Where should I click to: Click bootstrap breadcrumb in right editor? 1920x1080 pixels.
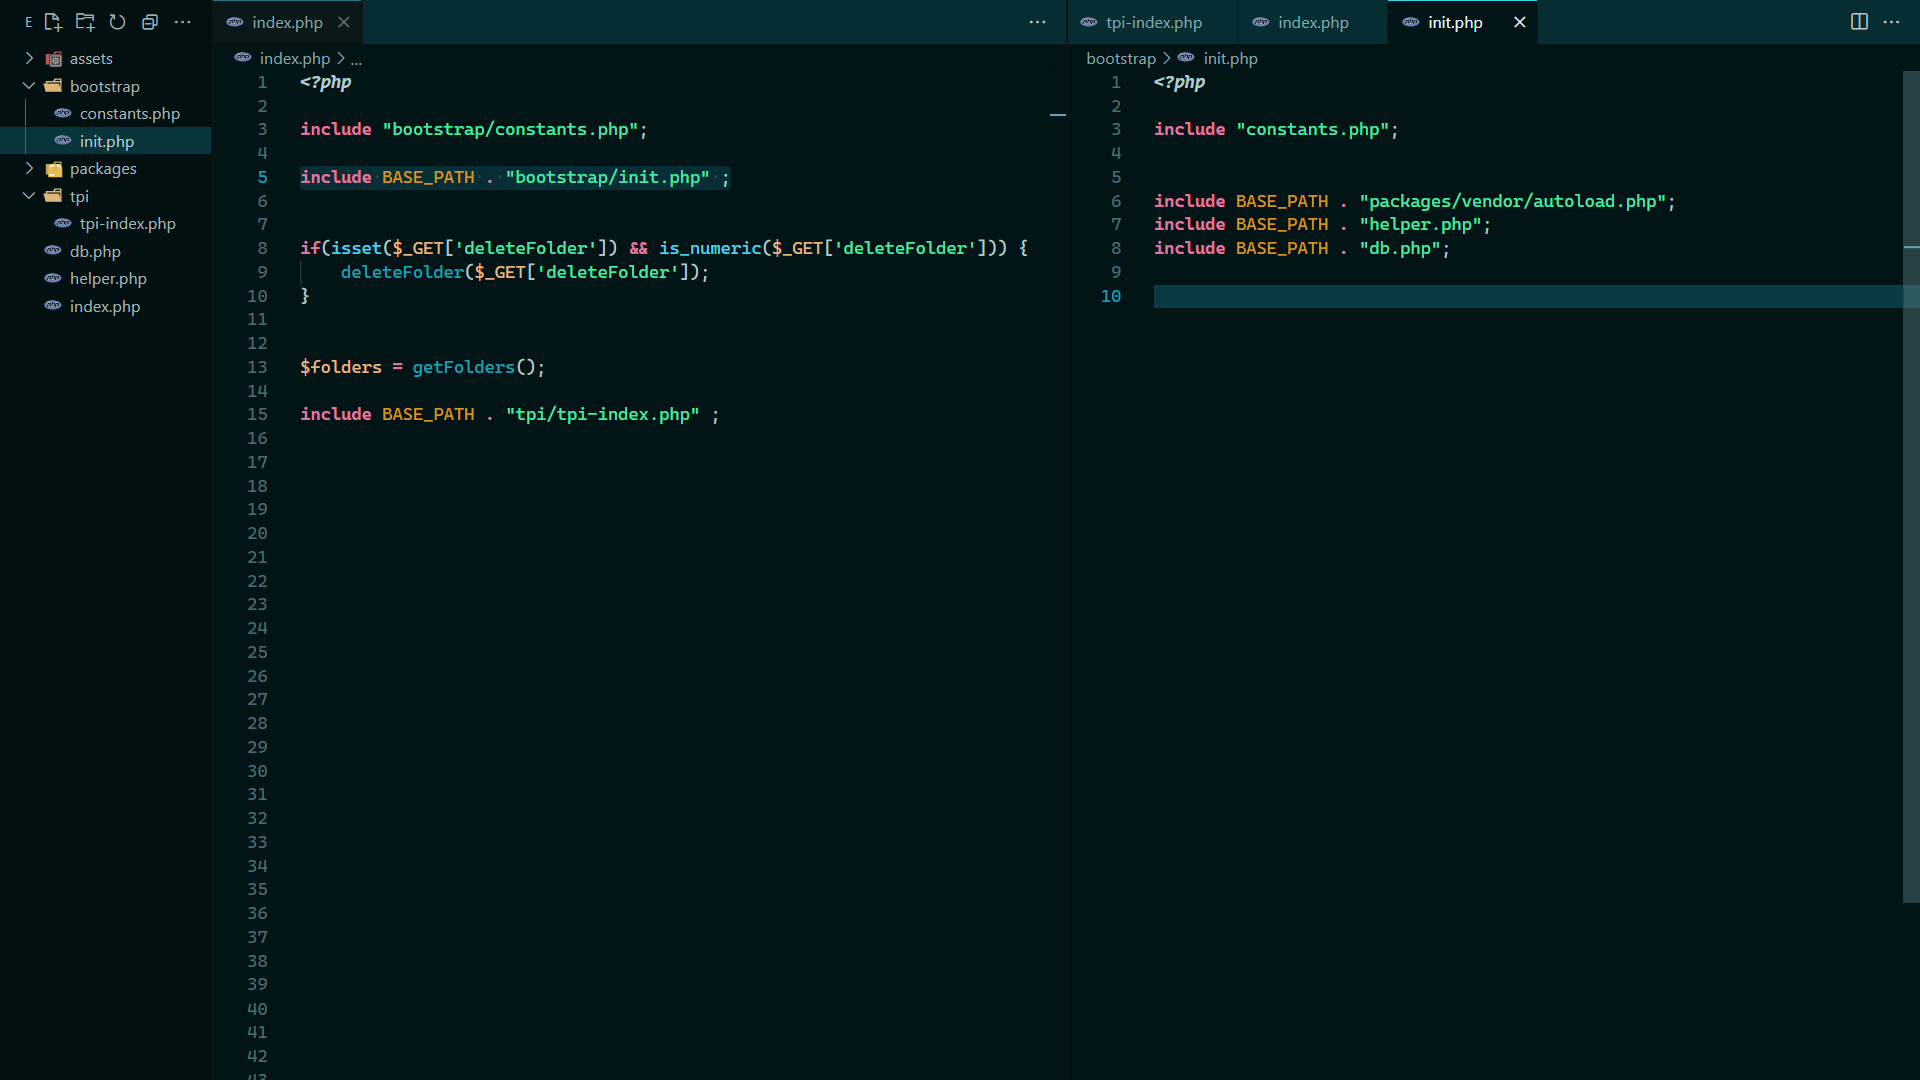pos(1121,58)
